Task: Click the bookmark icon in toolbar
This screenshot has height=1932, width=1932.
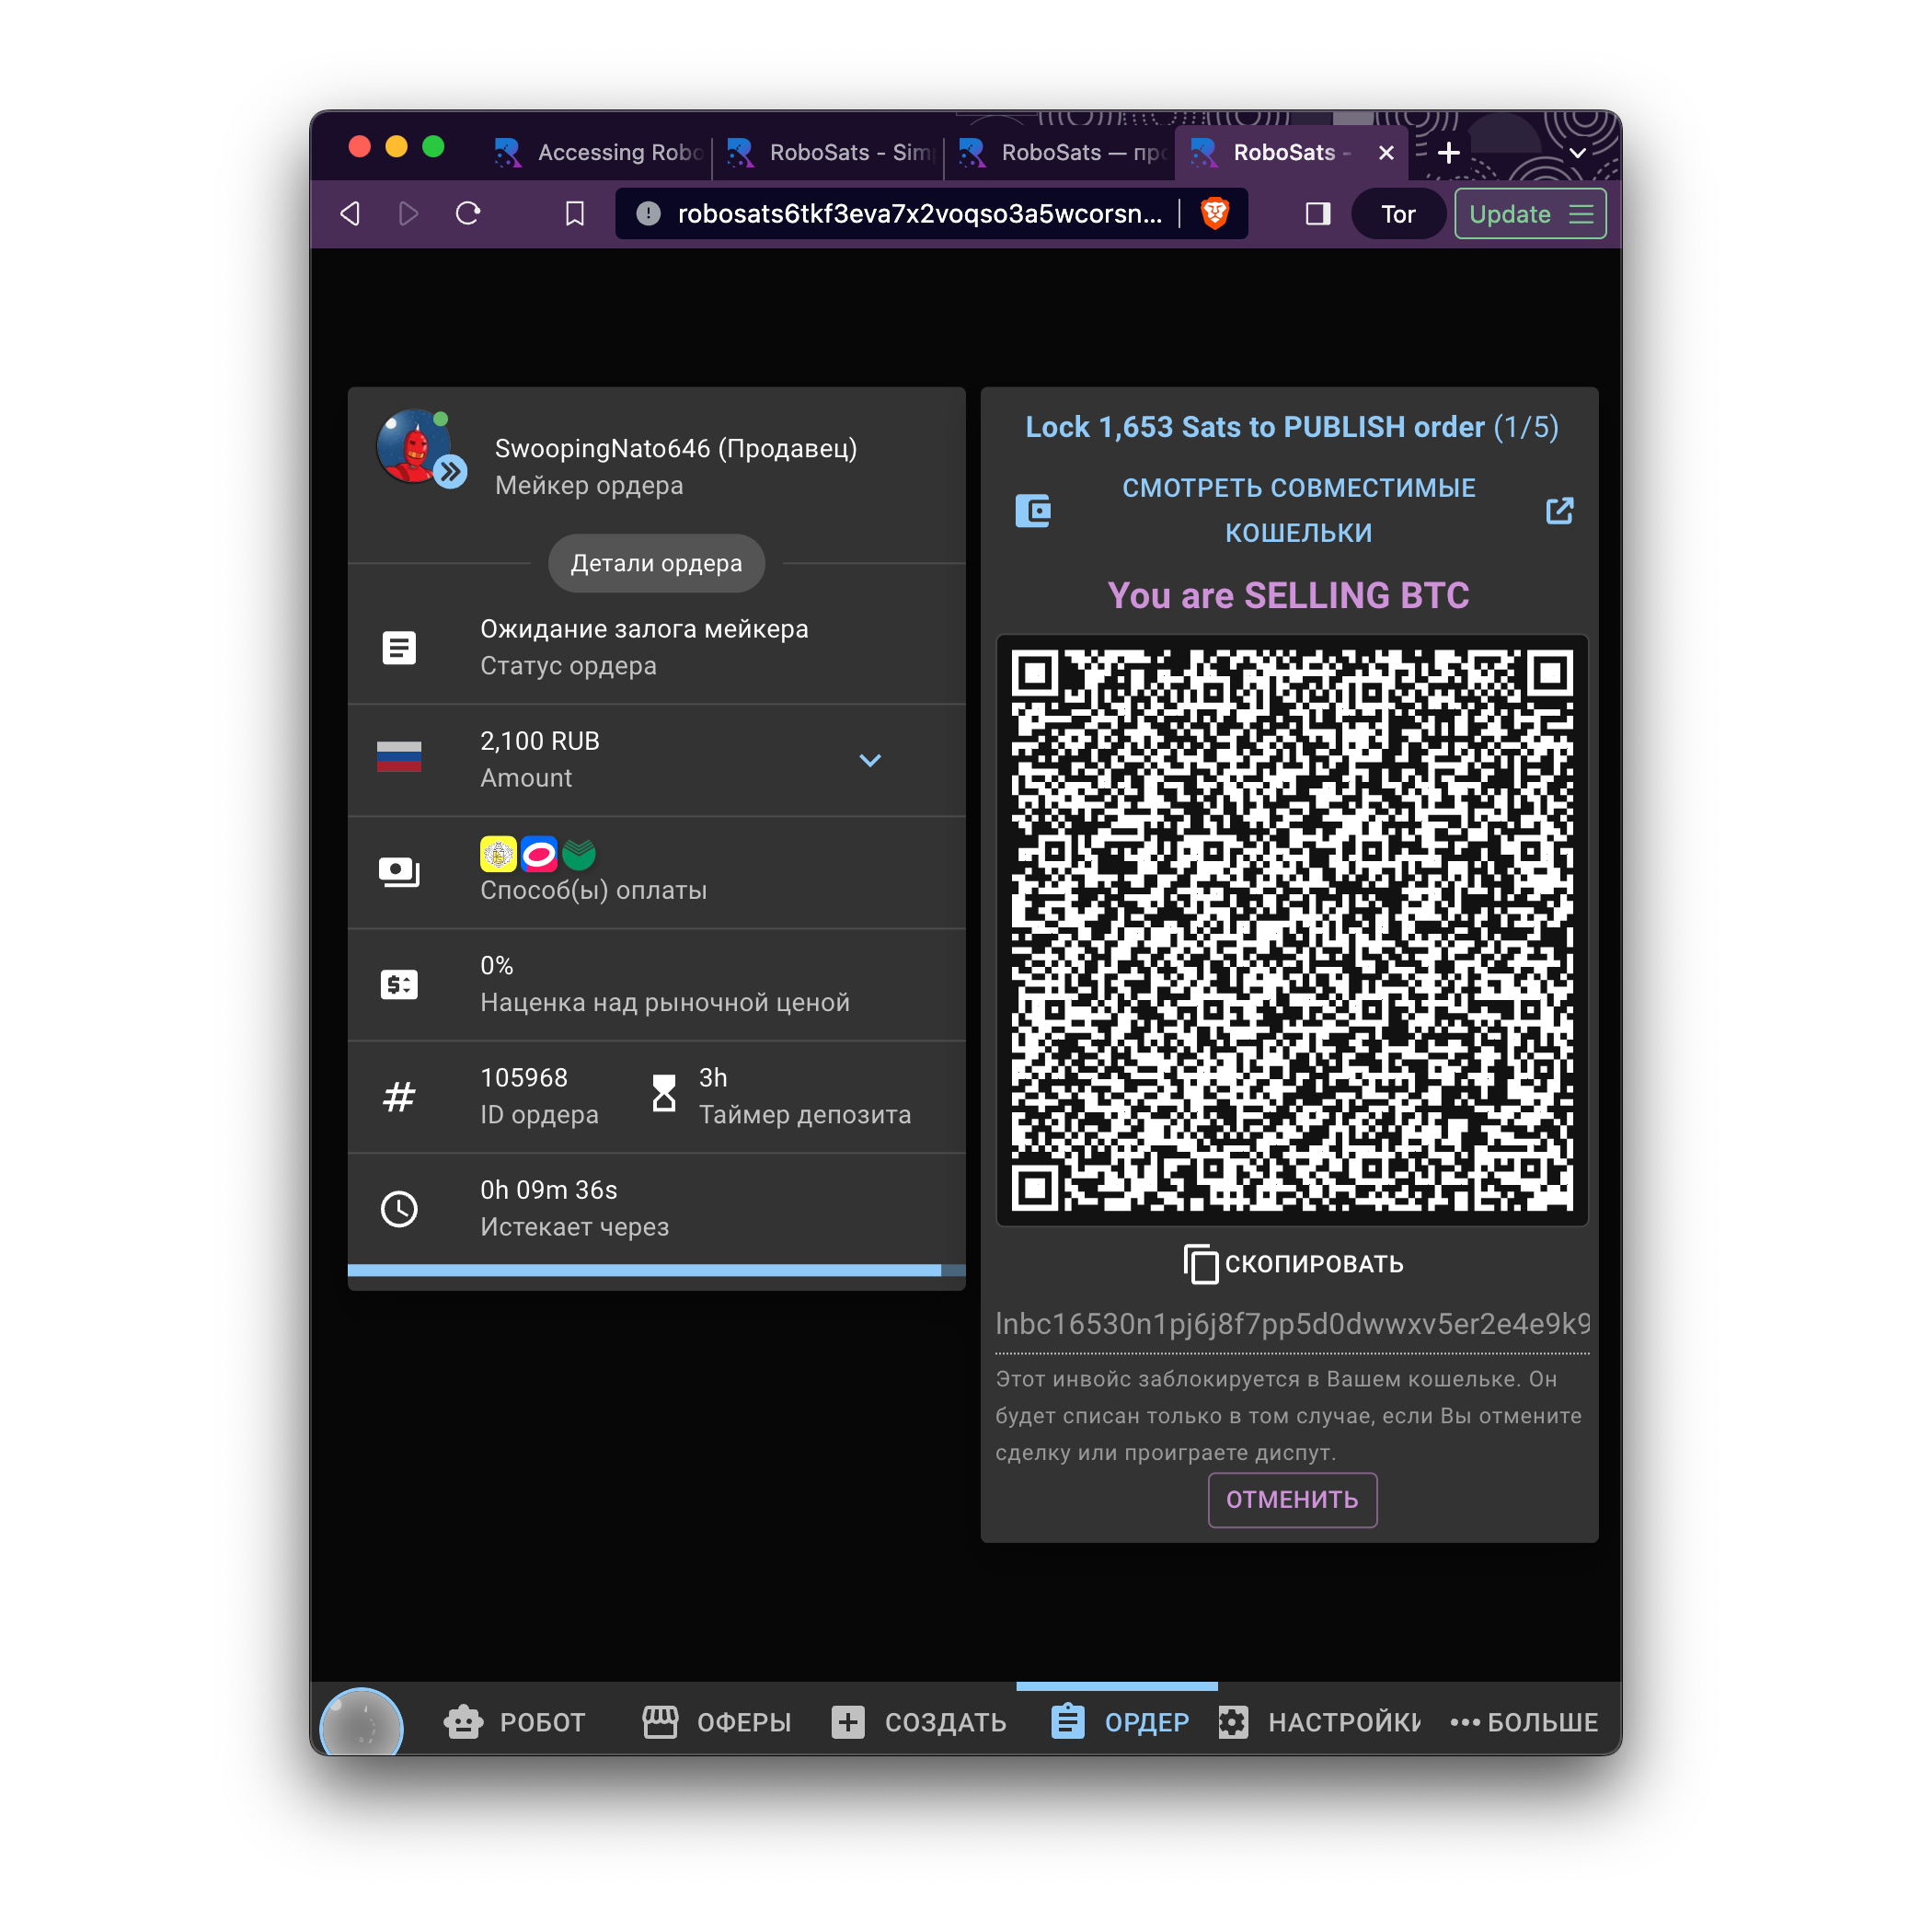Action: coord(575,213)
